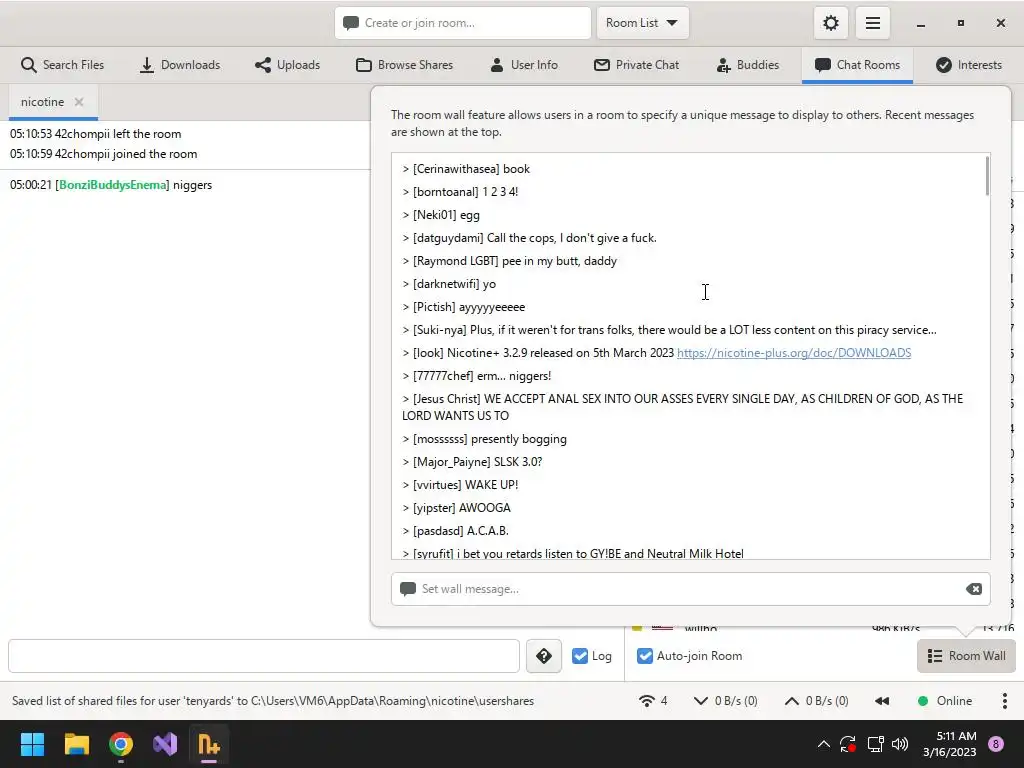
Task: Show hidden system tray icons
Action: (x=824, y=744)
